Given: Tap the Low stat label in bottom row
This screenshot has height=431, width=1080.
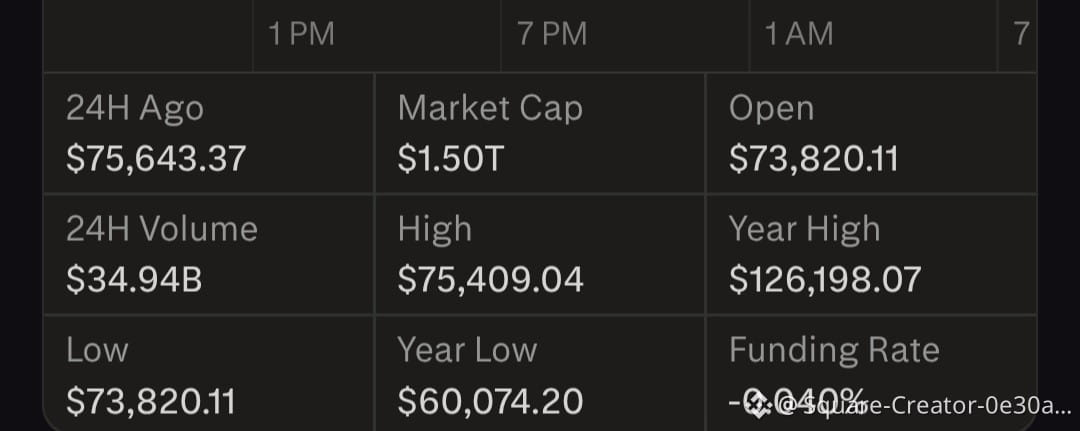Looking at the screenshot, I should [x=97, y=350].
